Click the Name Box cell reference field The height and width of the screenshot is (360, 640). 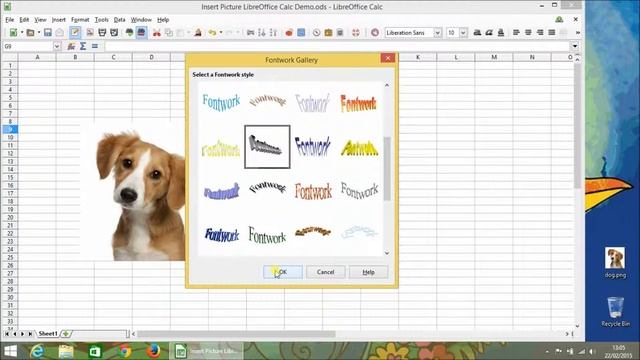[x=28, y=47]
